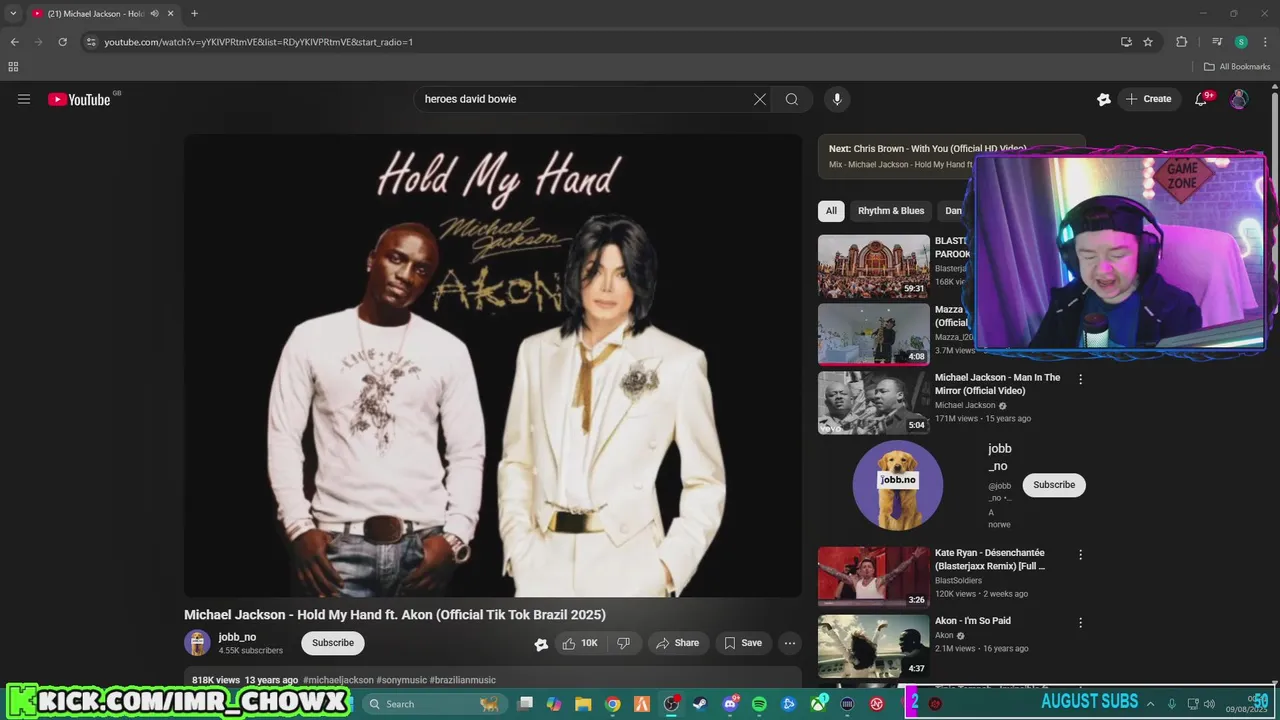This screenshot has height=720, width=1280.
Task: Open Kate Ryan Désenchantée thumbnail
Action: tap(874, 577)
